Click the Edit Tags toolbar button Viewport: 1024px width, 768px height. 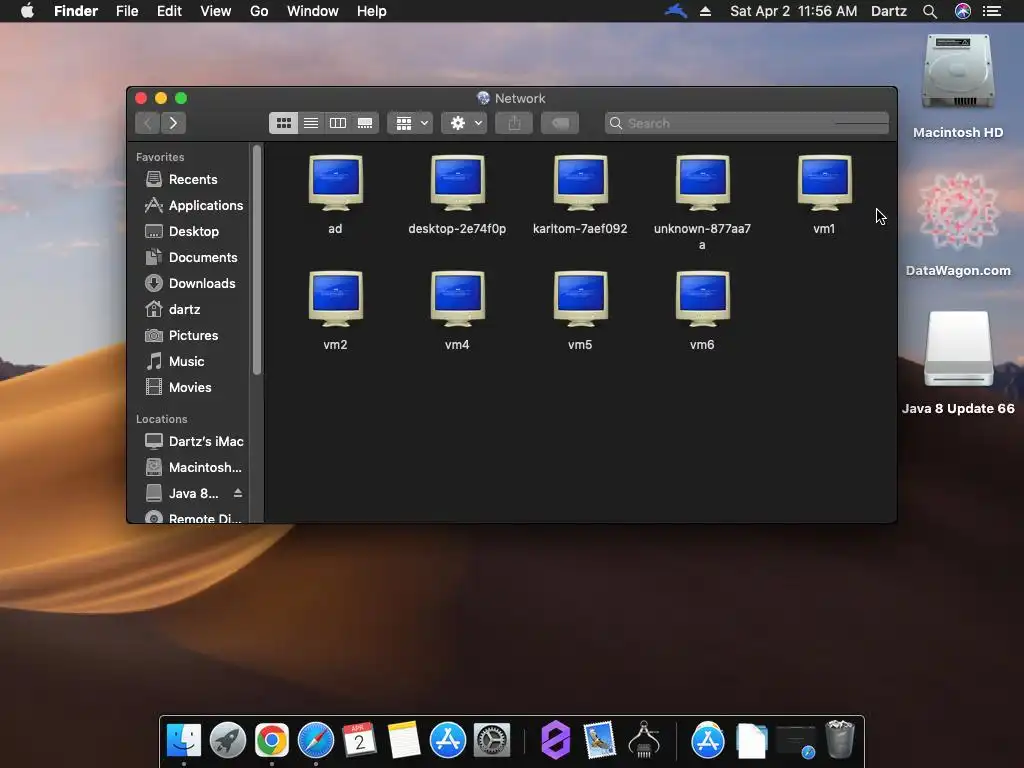click(x=561, y=123)
